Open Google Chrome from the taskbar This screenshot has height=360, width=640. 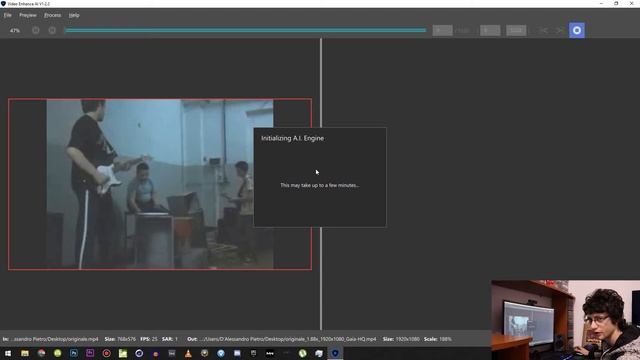41,353
